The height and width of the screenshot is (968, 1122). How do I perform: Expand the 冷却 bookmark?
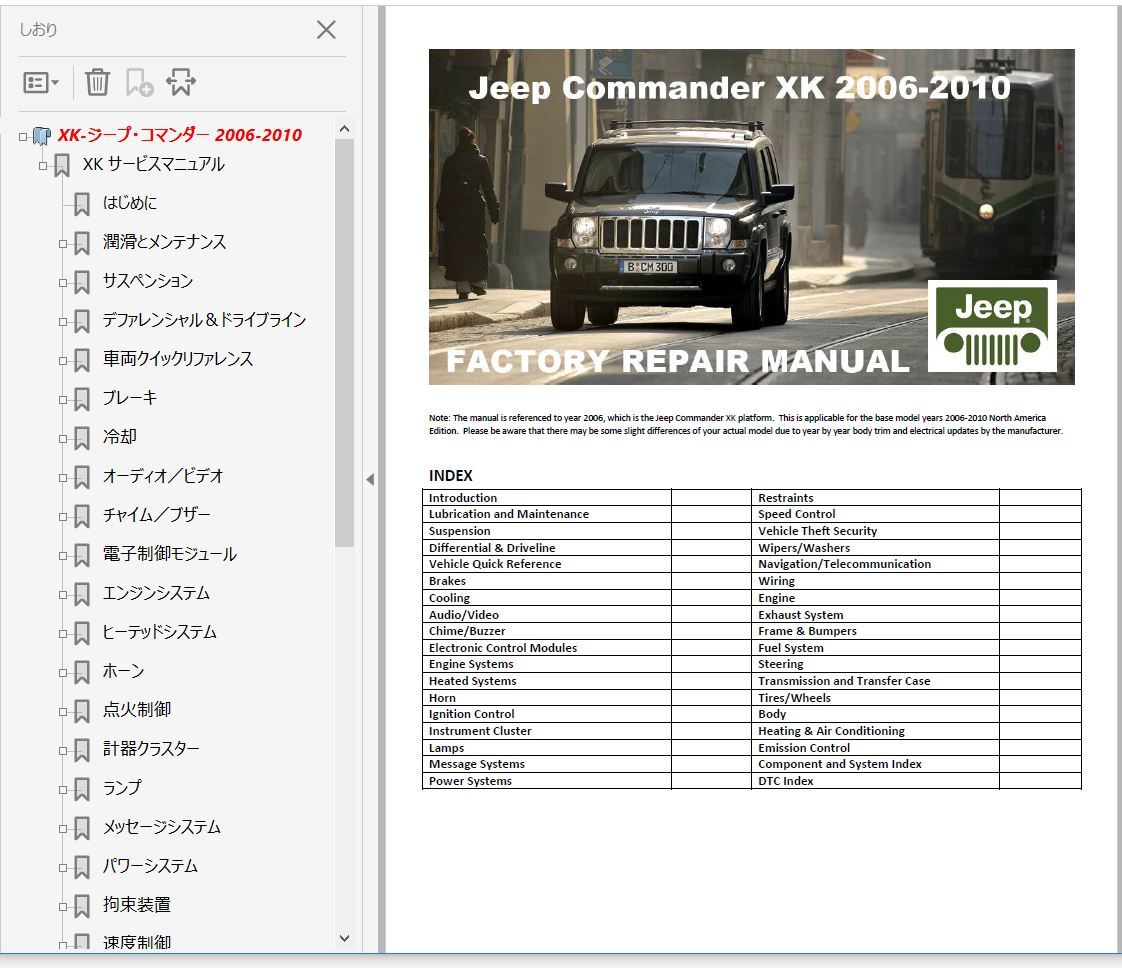pos(63,439)
